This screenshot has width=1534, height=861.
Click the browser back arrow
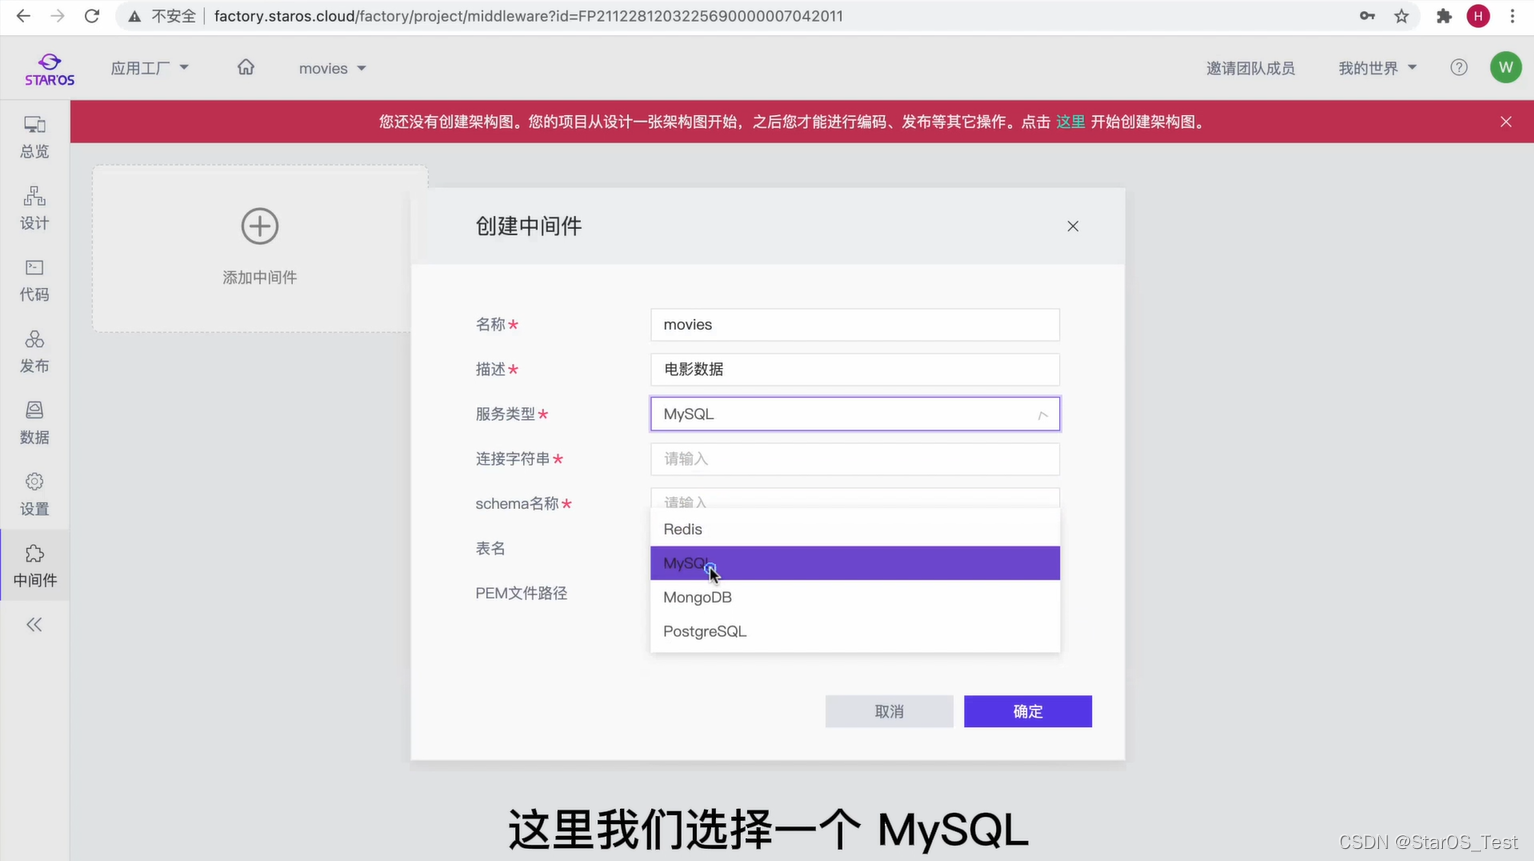tap(23, 16)
